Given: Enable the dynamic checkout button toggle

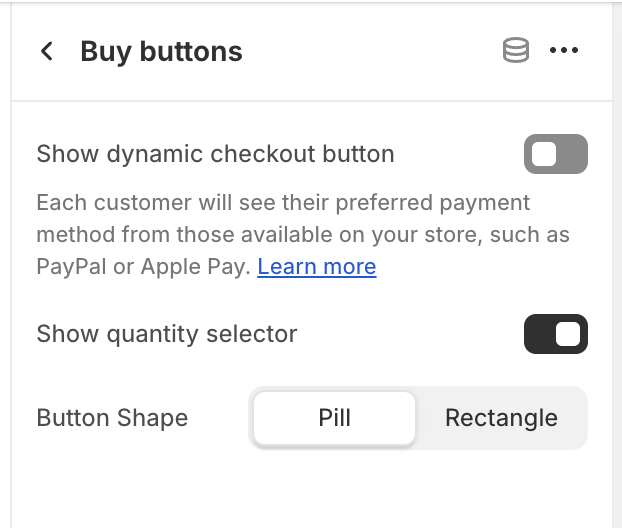Looking at the screenshot, I should click(555, 154).
